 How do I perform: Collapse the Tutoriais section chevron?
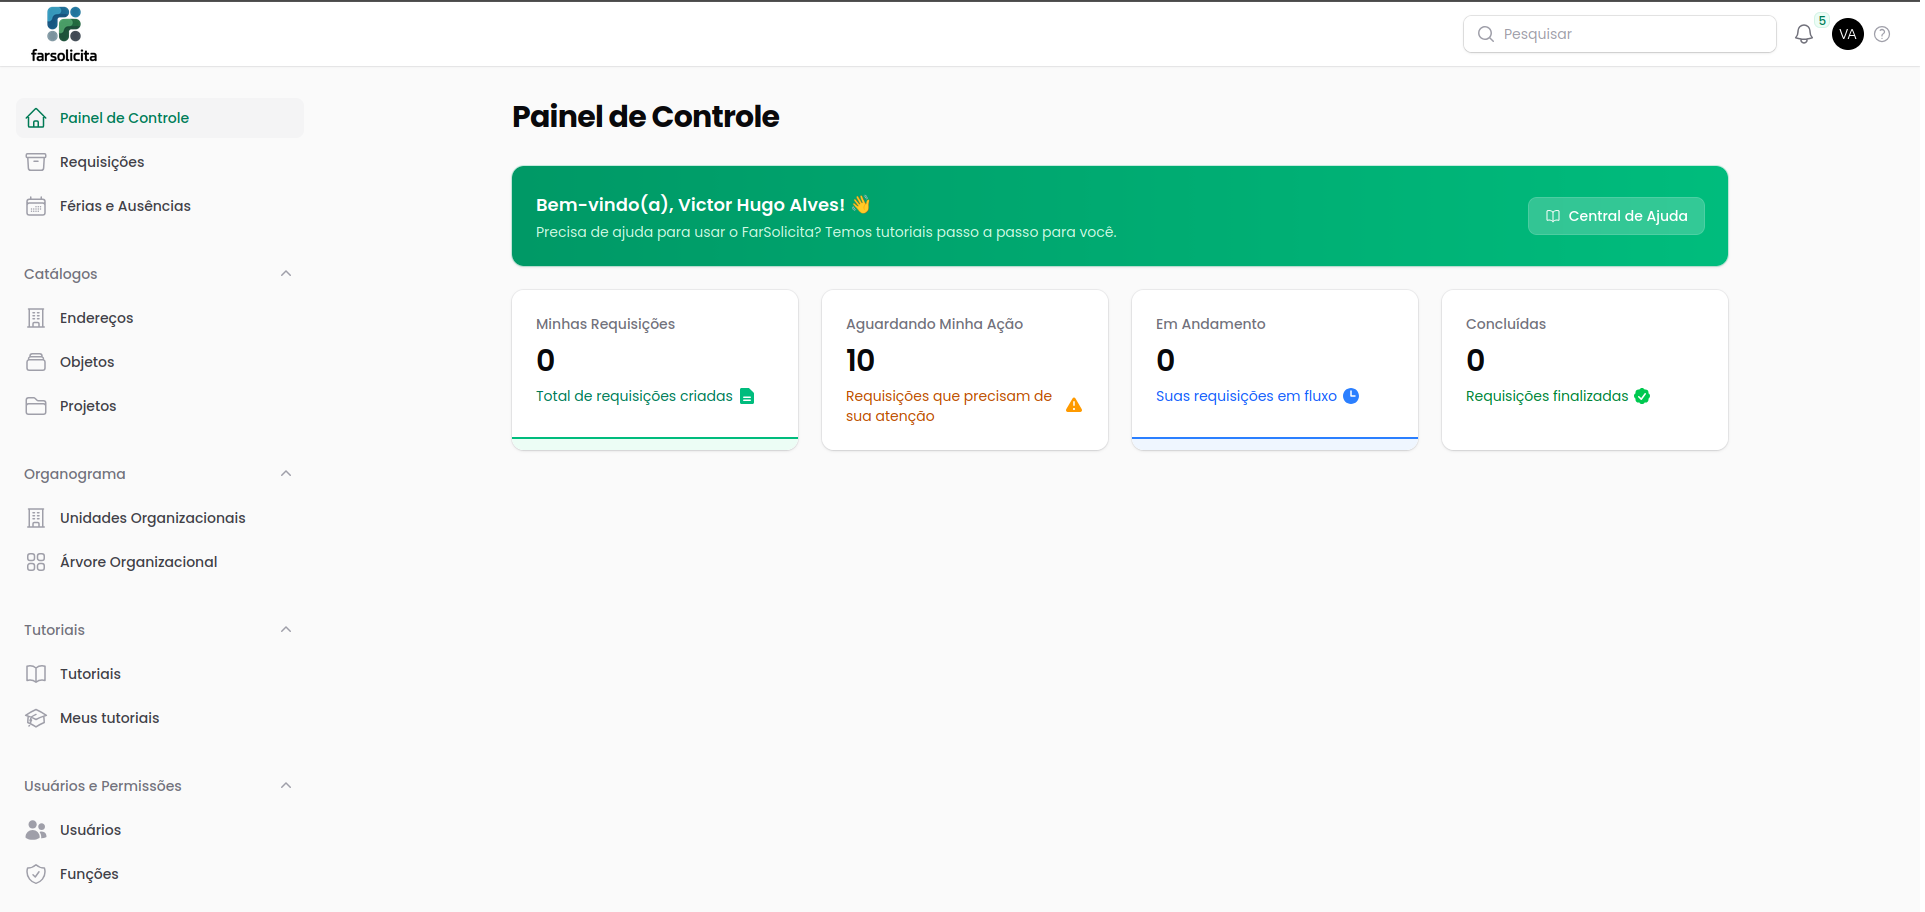286,630
